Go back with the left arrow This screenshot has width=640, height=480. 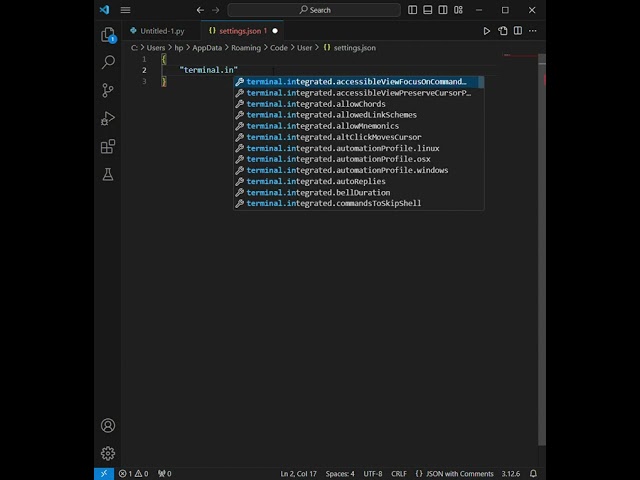pyautogui.click(x=200, y=10)
